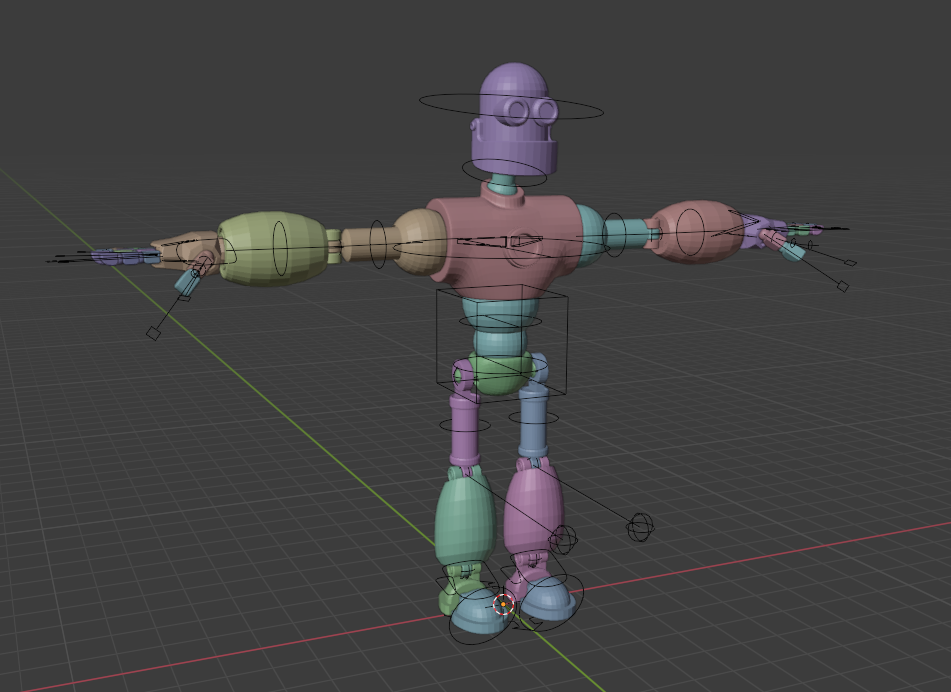
Task: Select the pink barrel-shaped forearm segment
Action: coord(699,232)
